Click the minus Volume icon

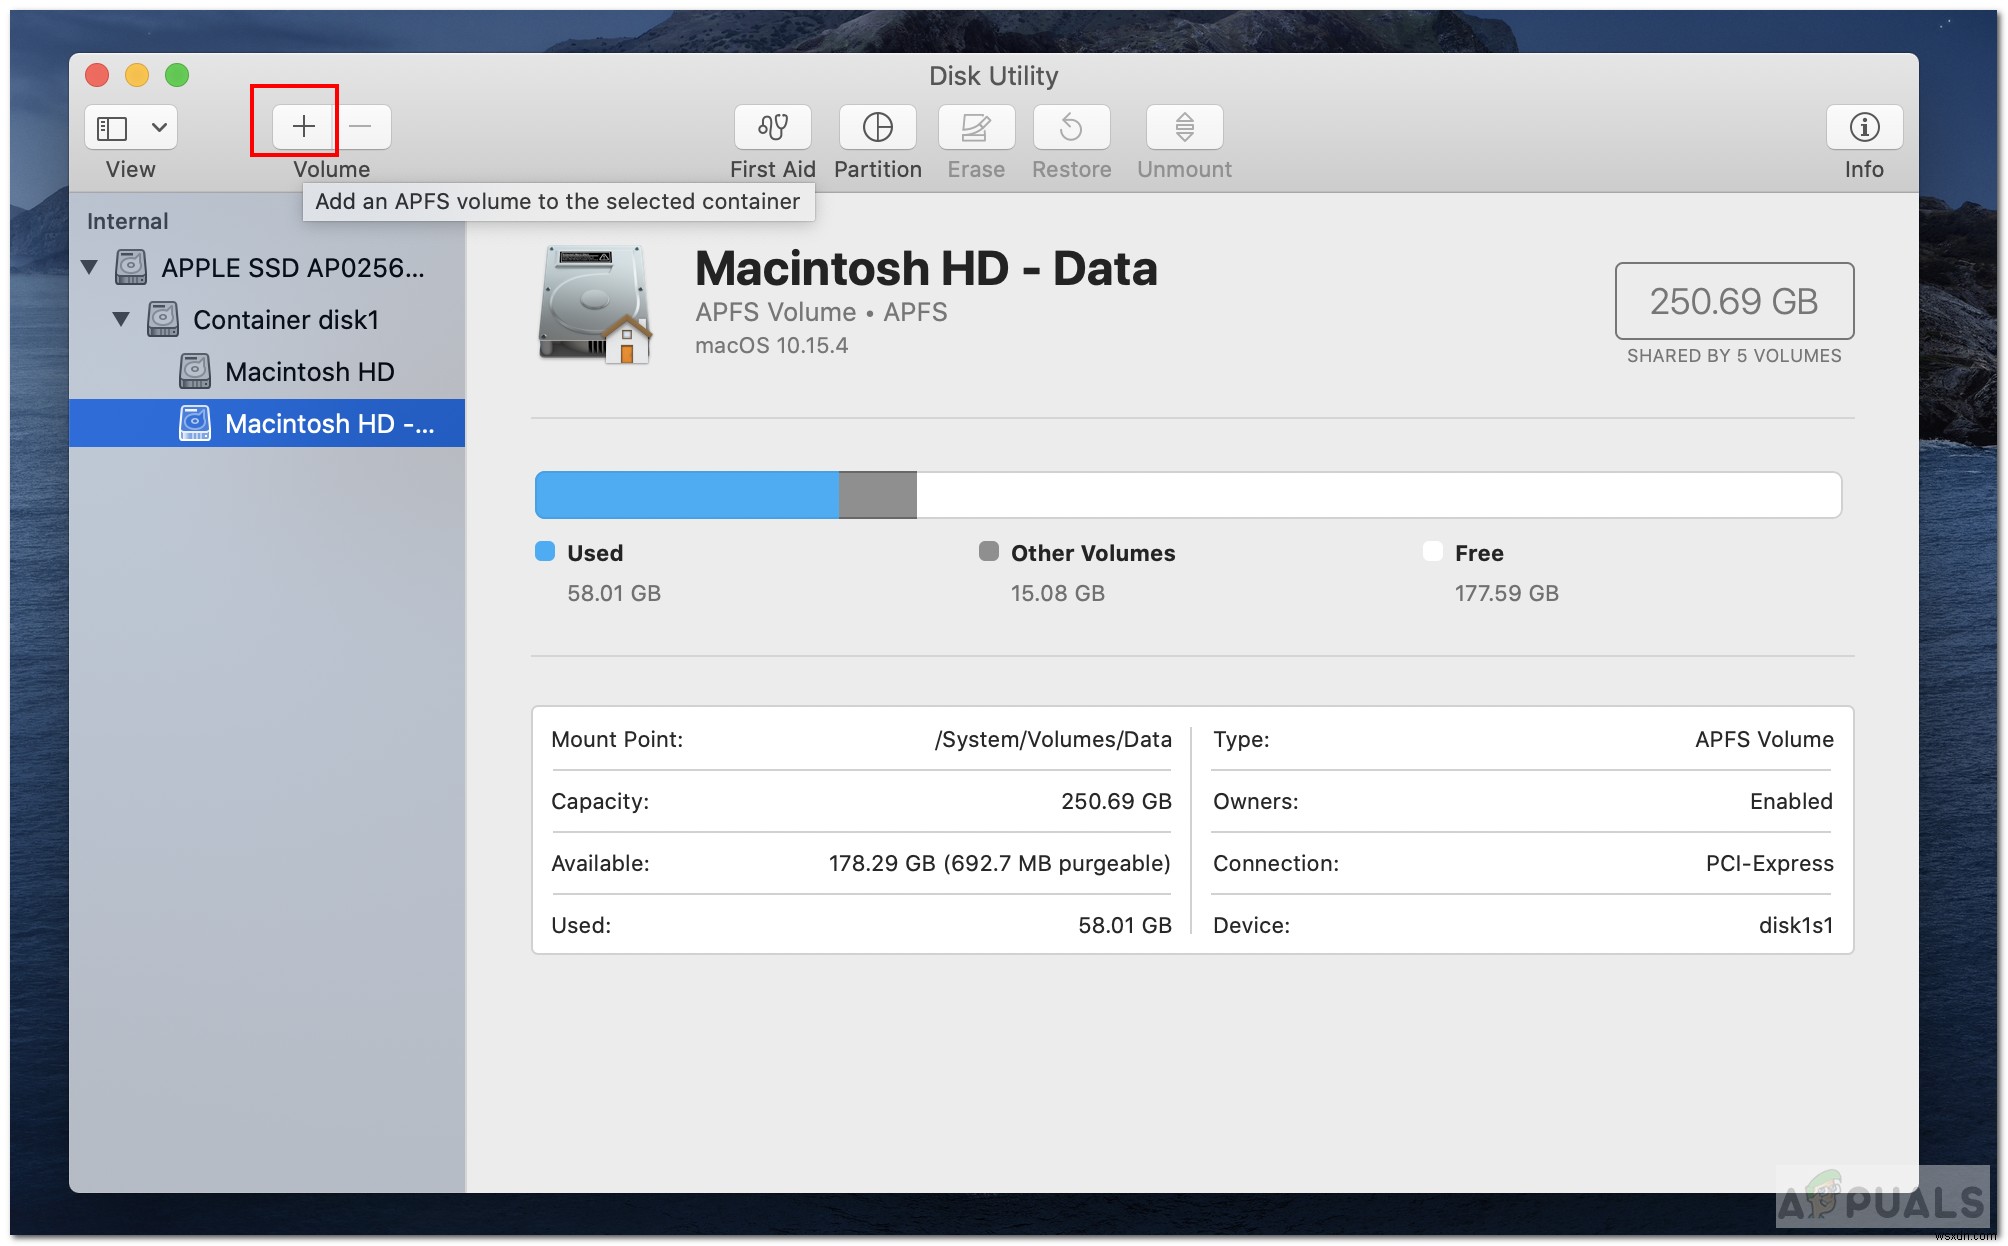(x=360, y=126)
